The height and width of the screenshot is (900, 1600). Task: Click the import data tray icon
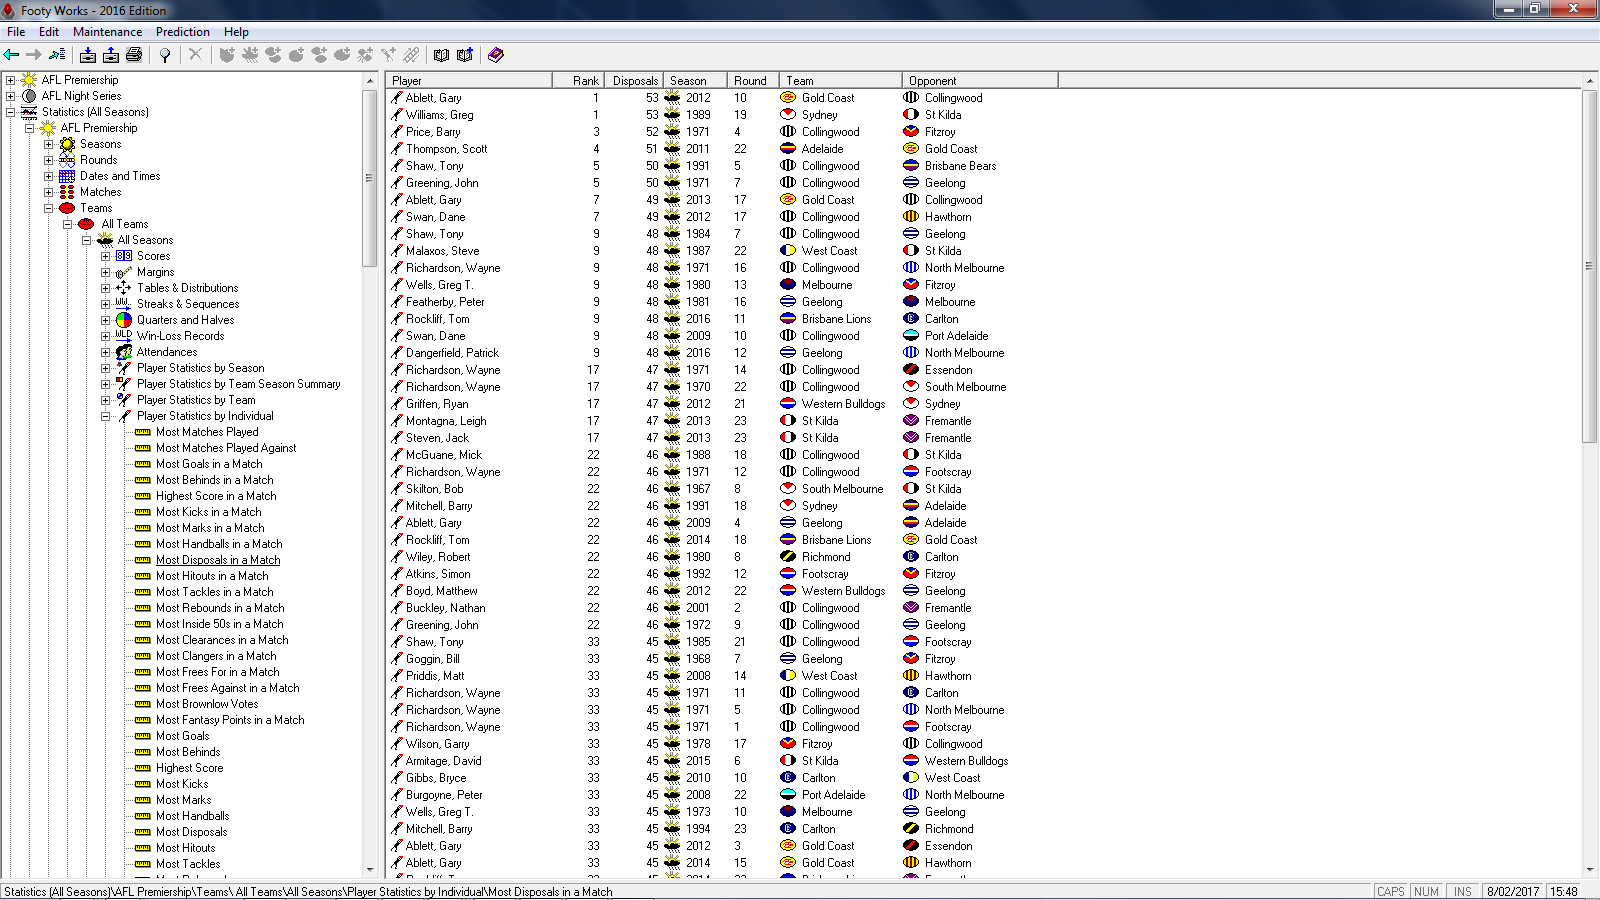(88, 55)
